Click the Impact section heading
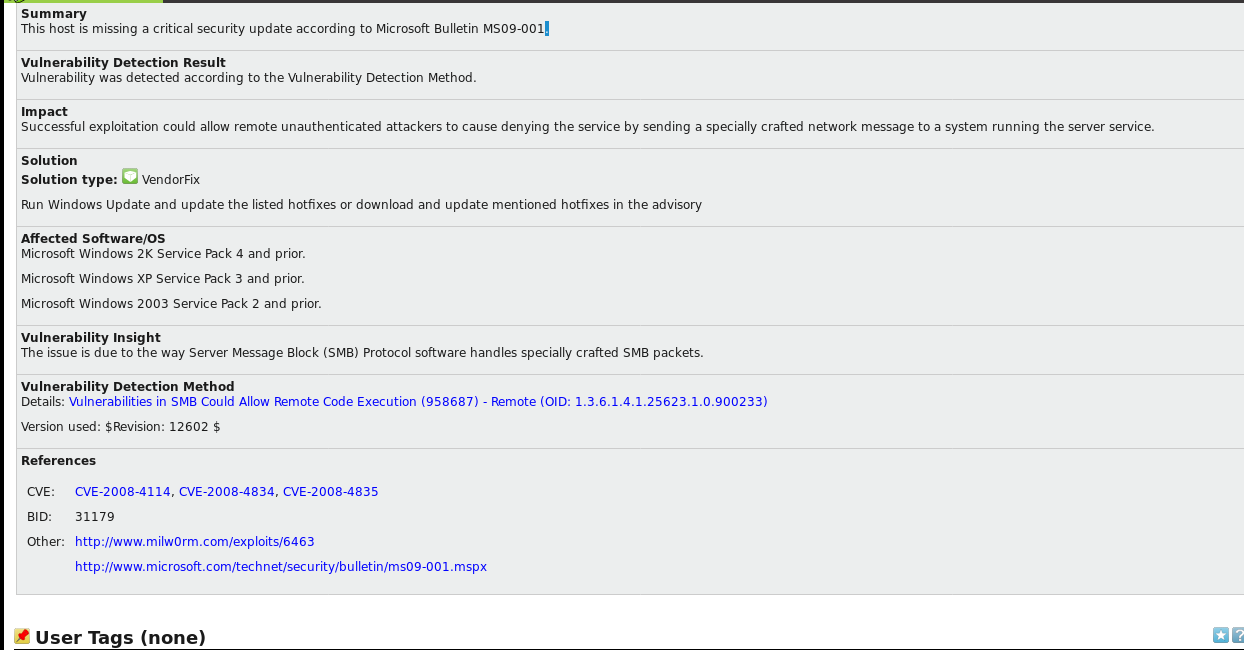The image size is (1244, 650). click(x=45, y=112)
